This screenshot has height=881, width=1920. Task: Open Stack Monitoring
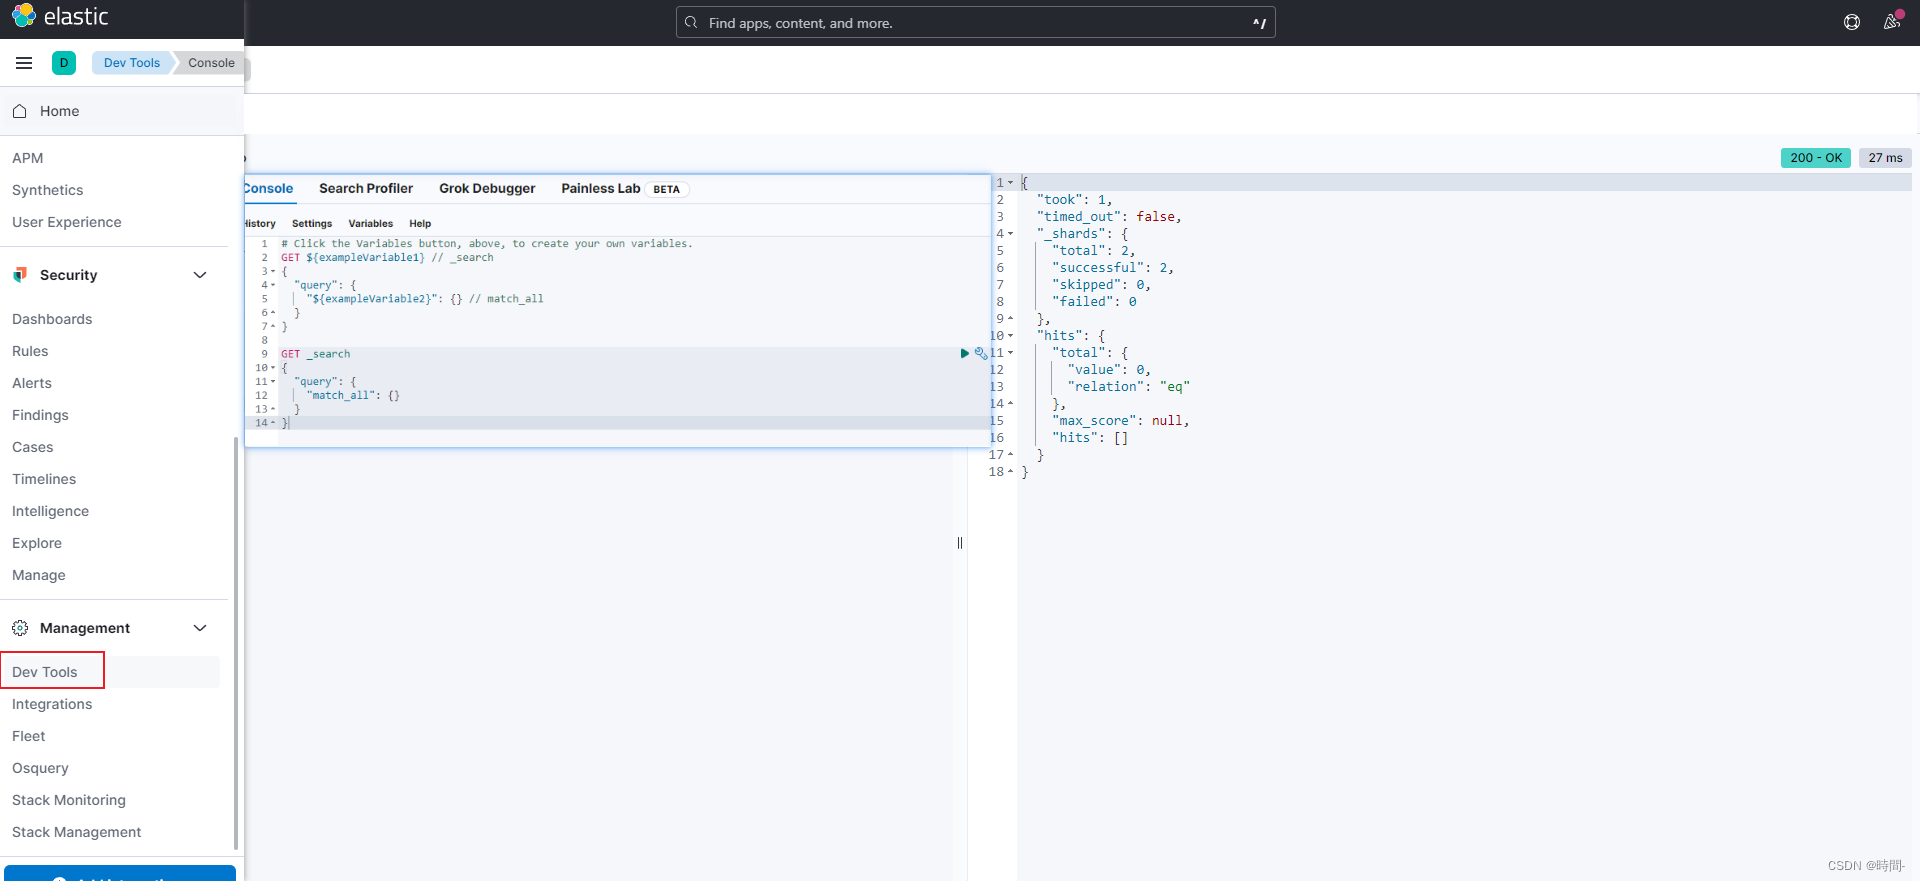(69, 800)
